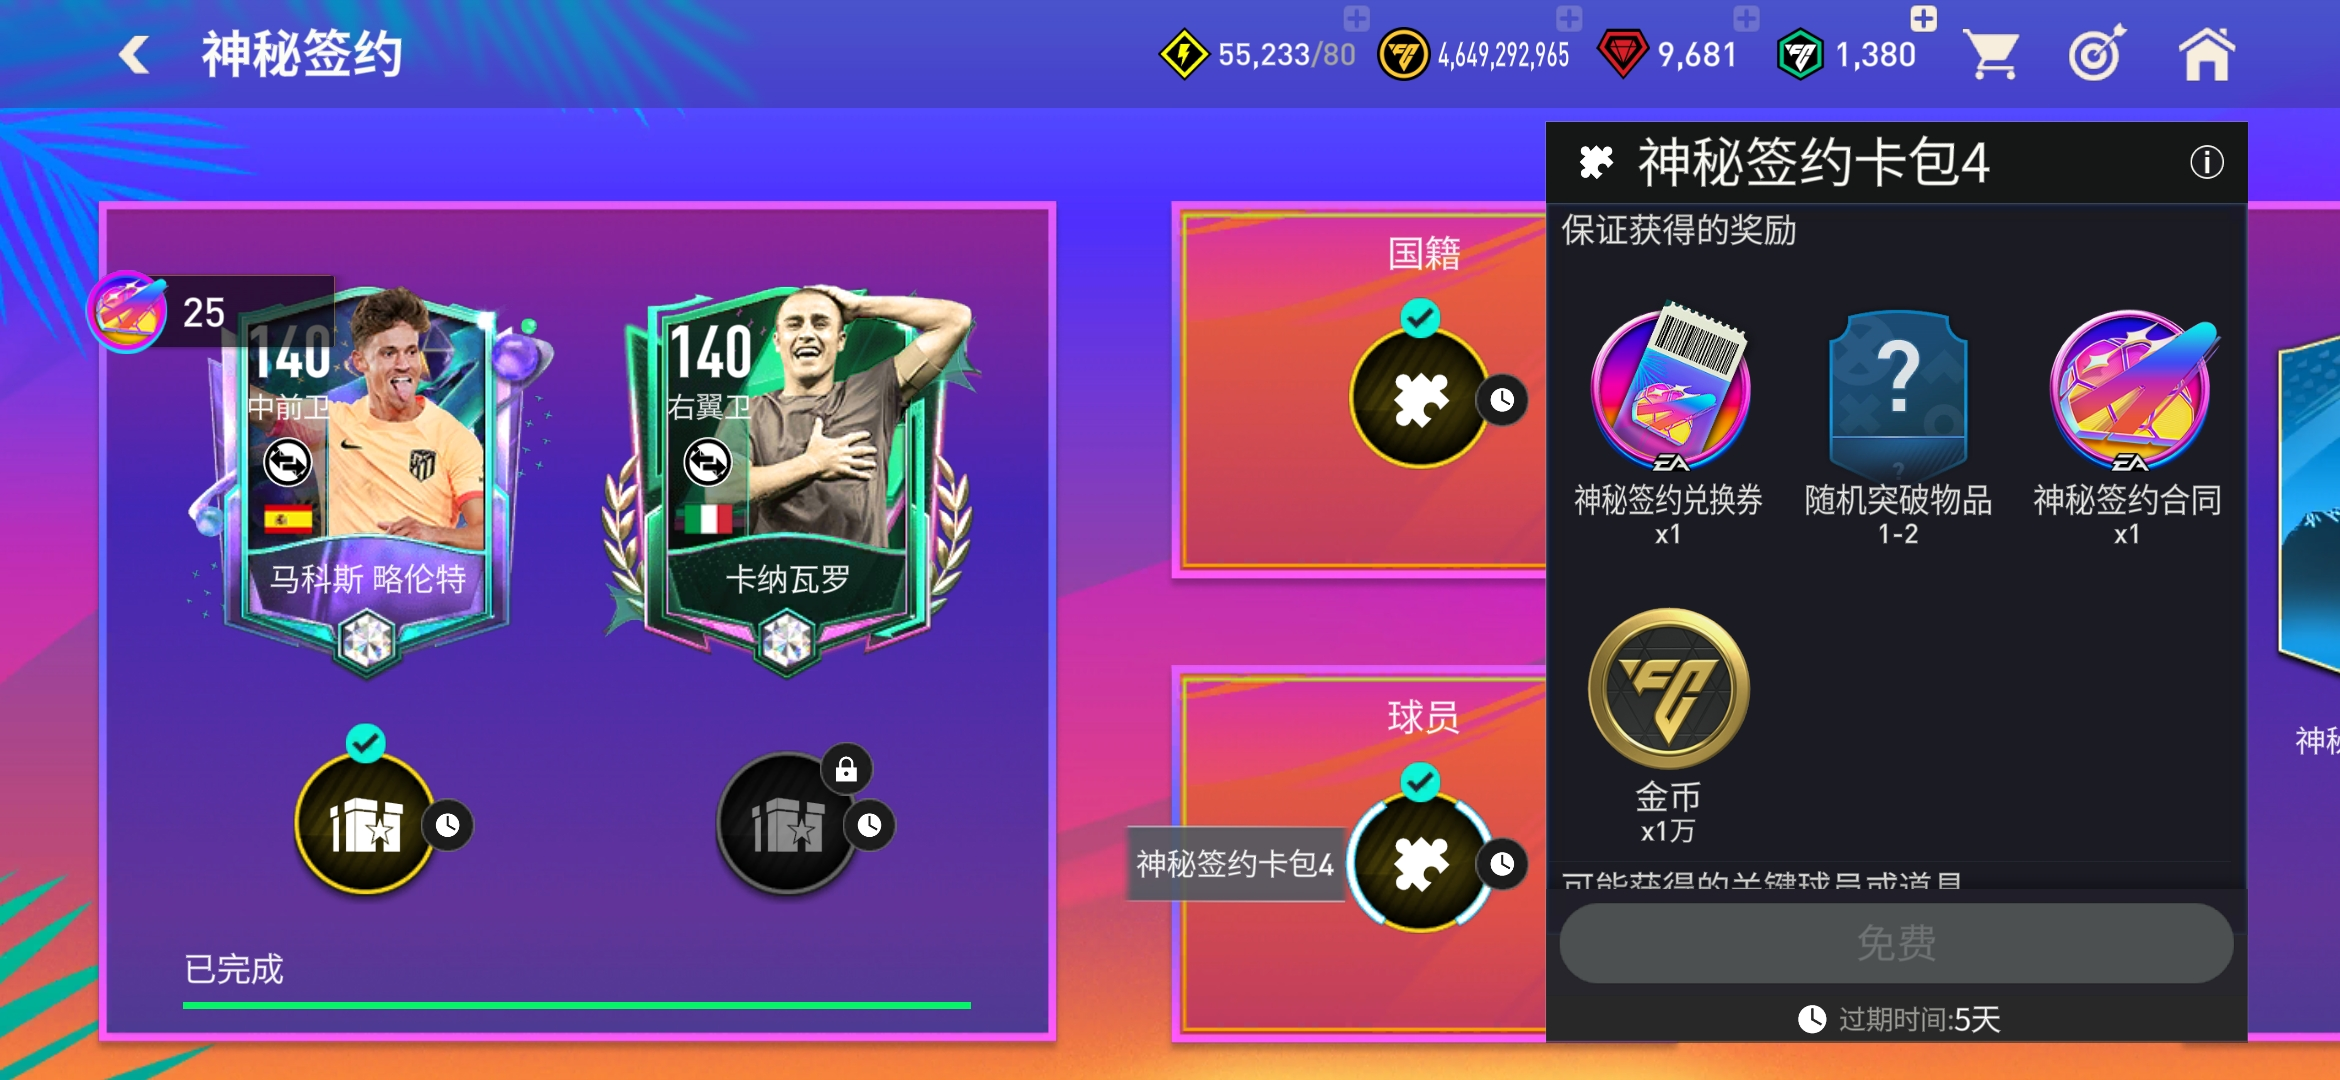Open the completed reward chest under 马科斯 略伦特
This screenshot has width=2340, height=1080.
coord(365,824)
